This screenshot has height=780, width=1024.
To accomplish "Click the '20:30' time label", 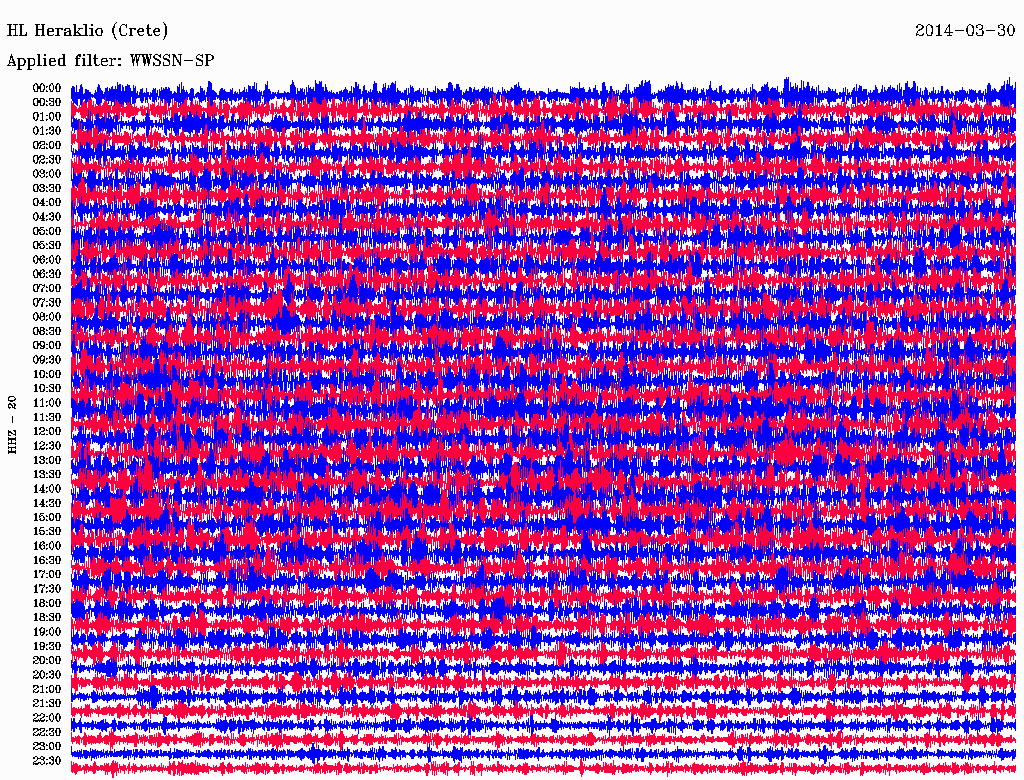I will pyautogui.click(x=47, y=674).
